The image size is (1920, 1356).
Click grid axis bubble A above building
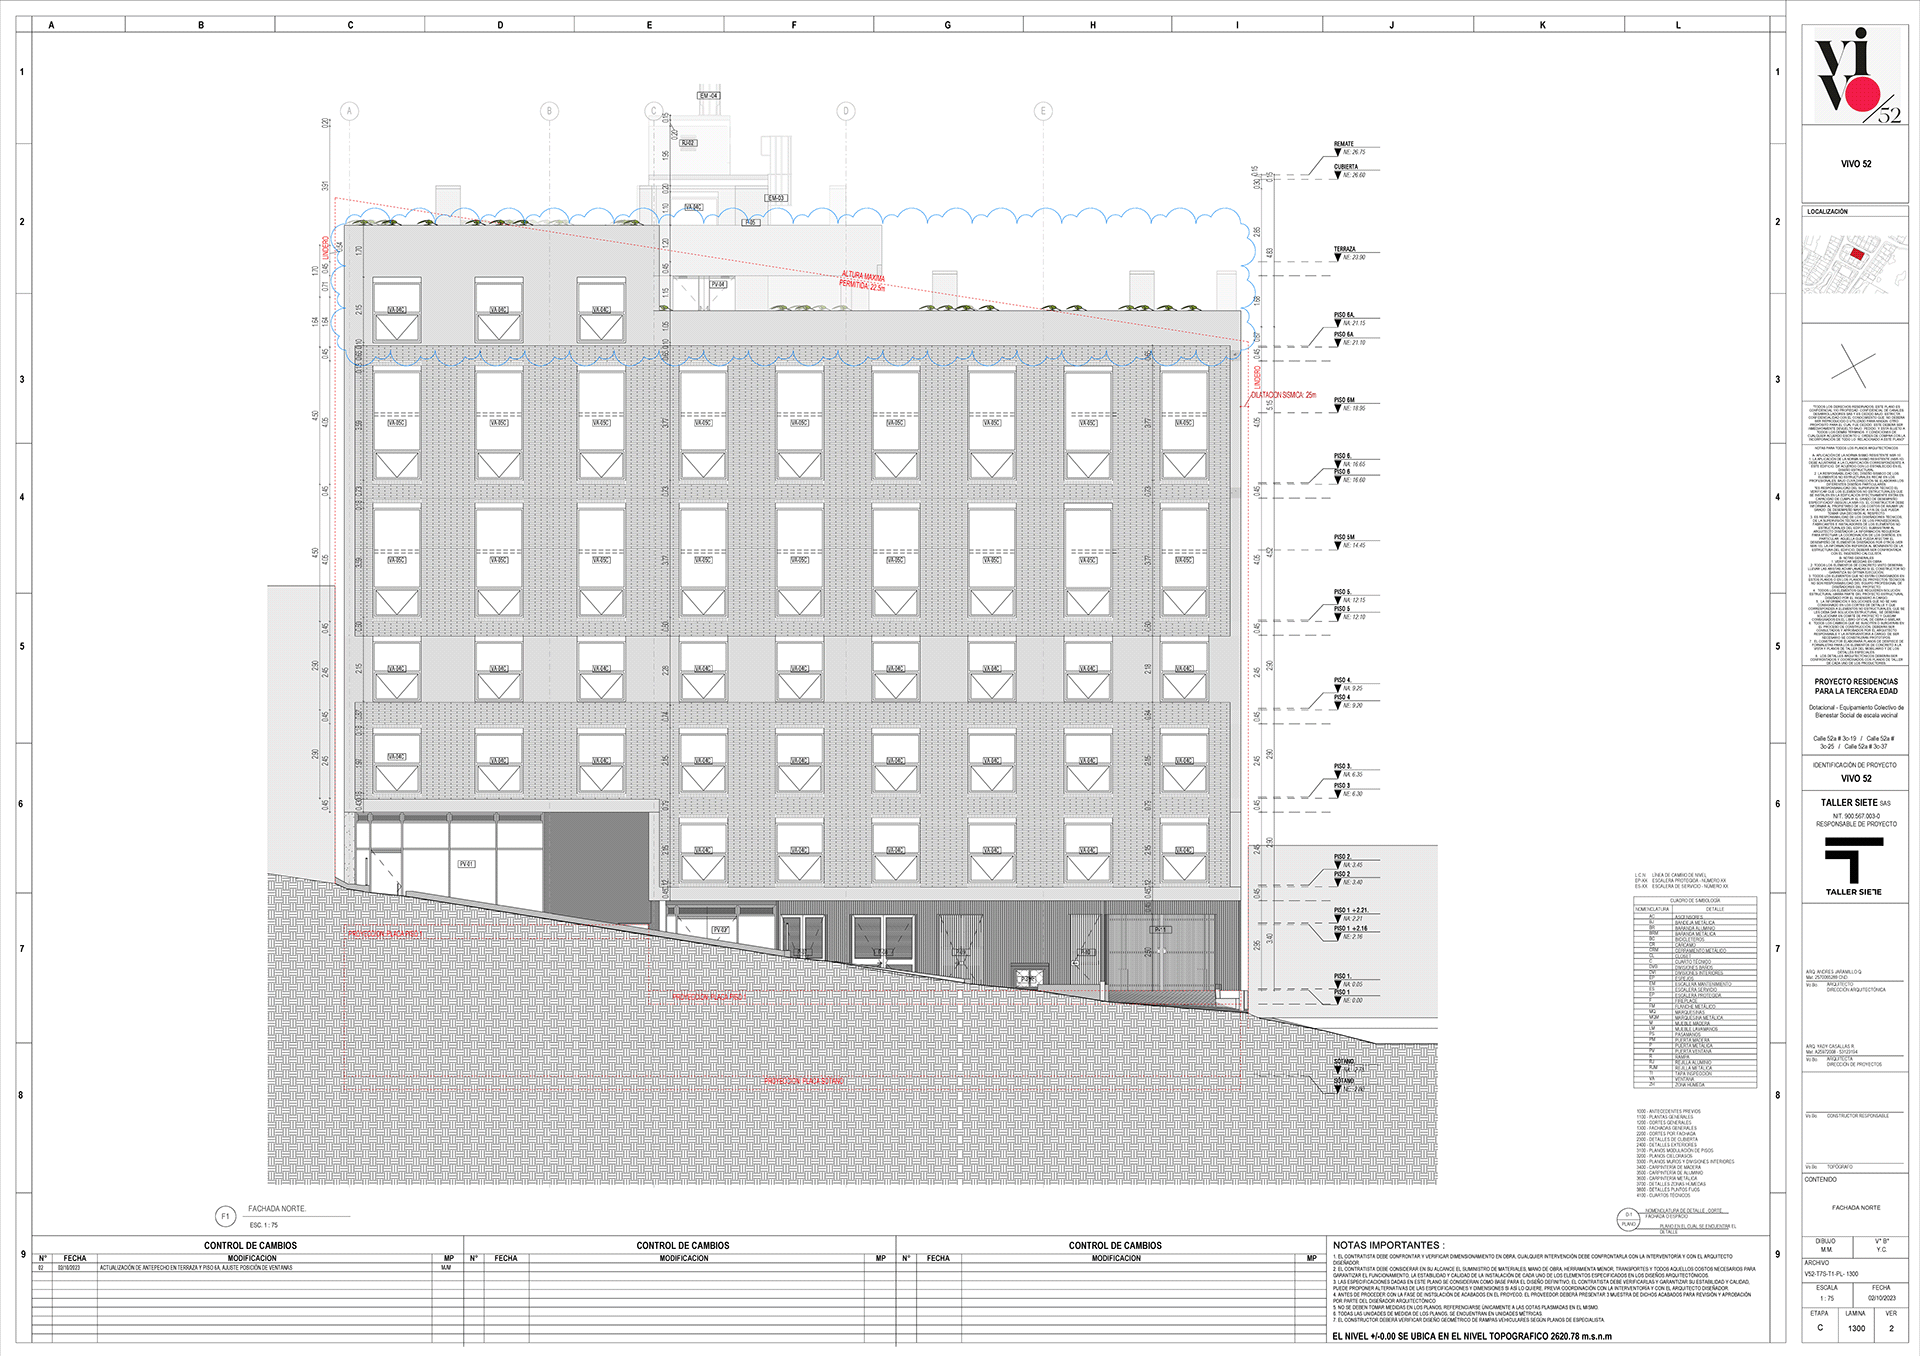click(349, 111)
